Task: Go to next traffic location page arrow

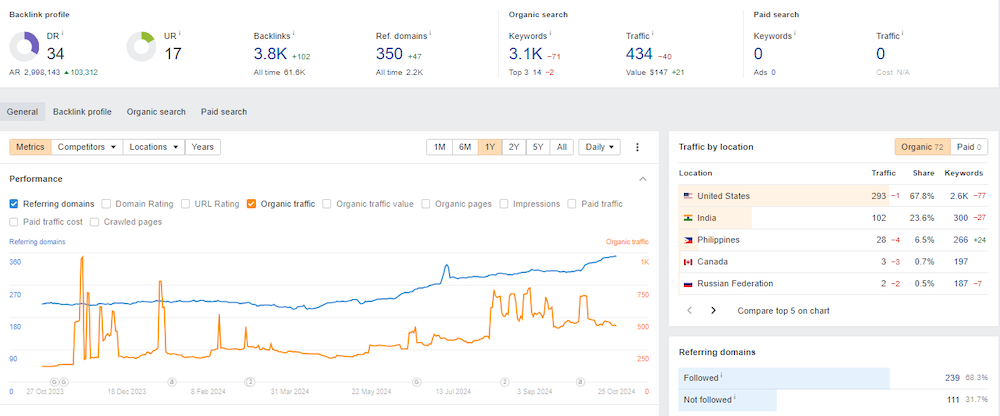Action: tap(713, 311)
